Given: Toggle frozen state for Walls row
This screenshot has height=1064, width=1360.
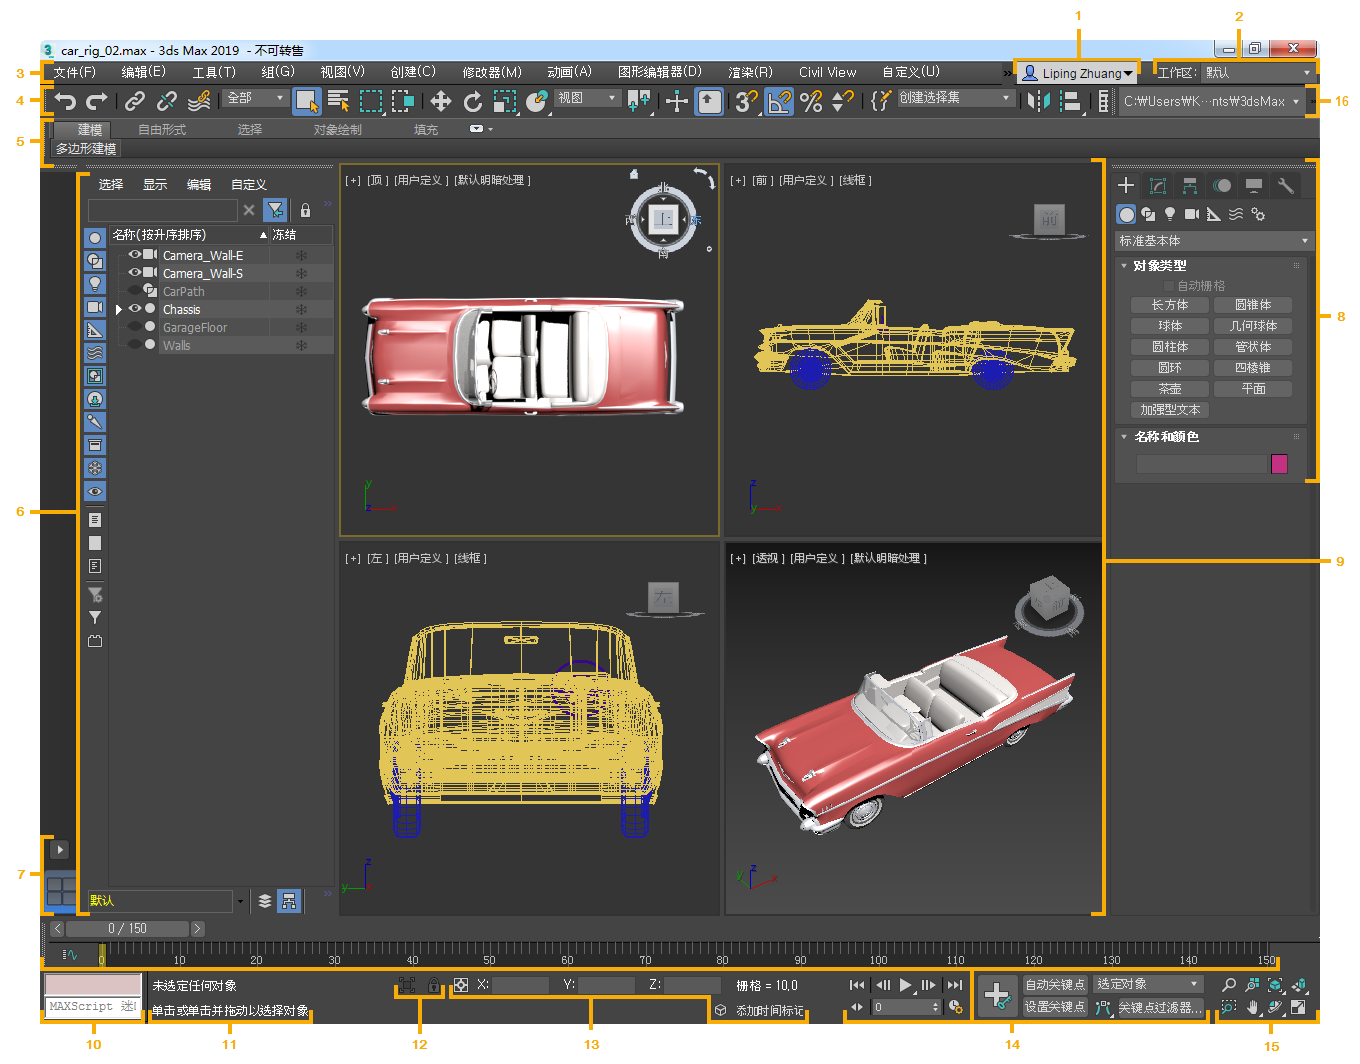Looking at the screenshot, I should pyautogui.click(x=301, y=345).
